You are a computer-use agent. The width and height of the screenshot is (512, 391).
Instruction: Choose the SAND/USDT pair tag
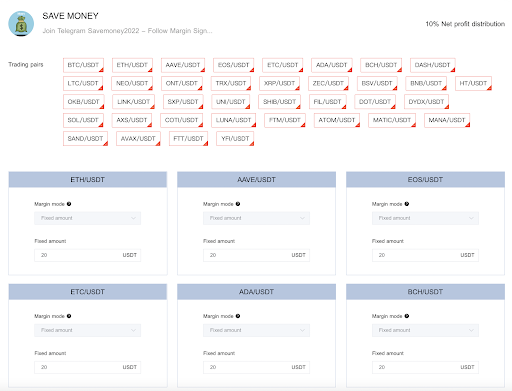tap(85, 139)
